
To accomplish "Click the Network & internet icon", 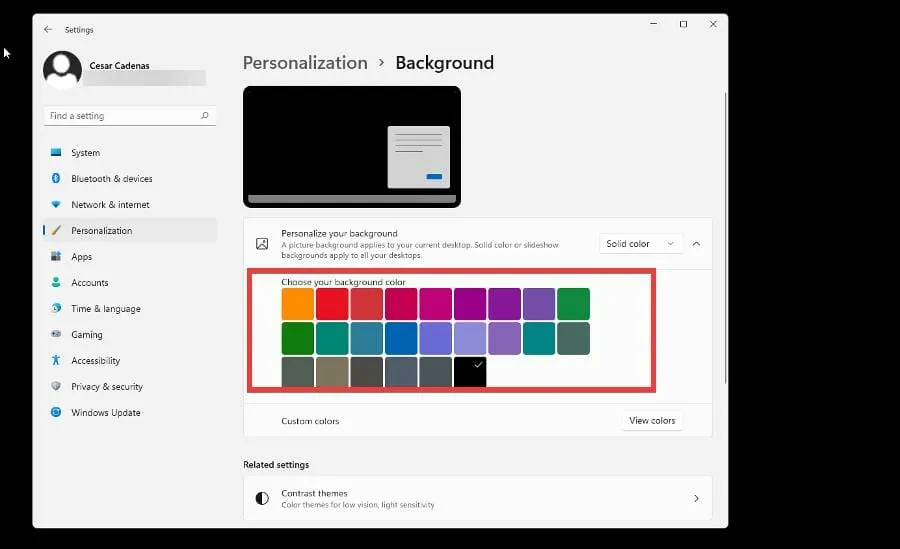I will tap(56, 205).
